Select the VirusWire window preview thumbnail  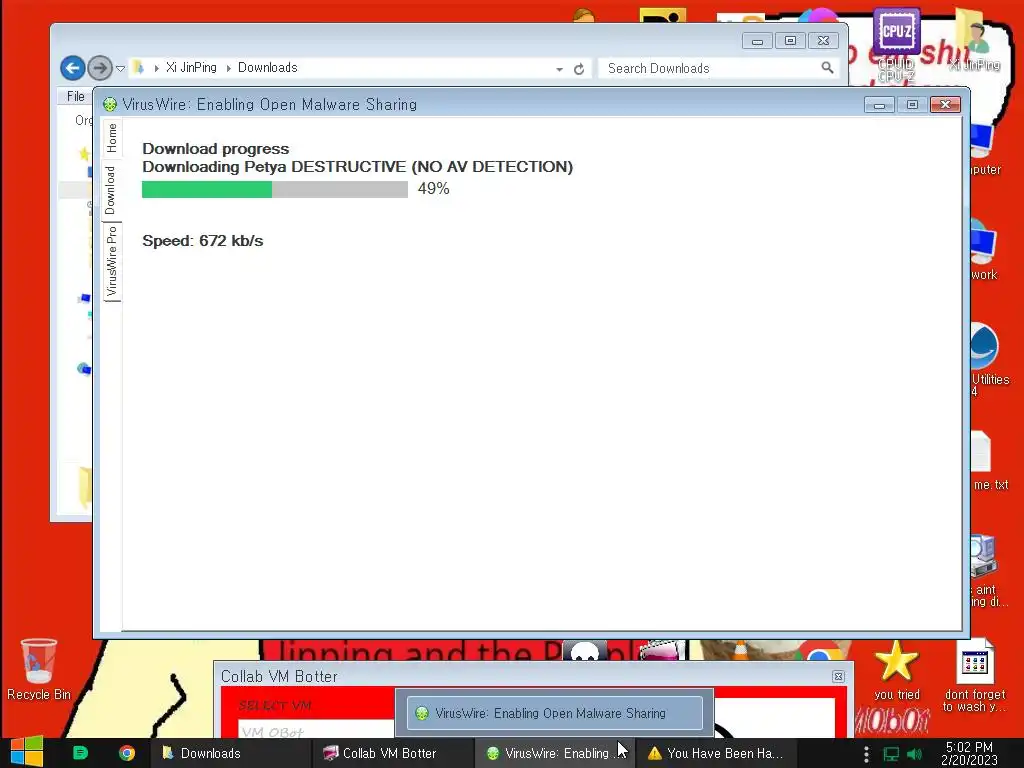tap(554, 713)
